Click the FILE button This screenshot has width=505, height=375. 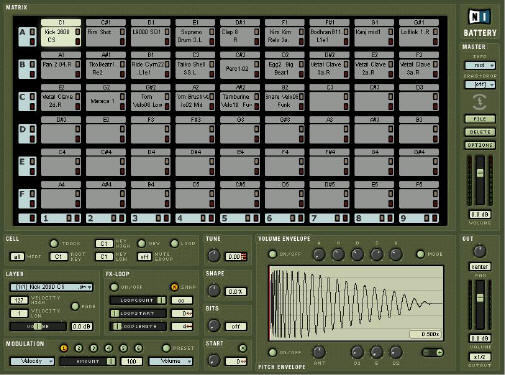click(x=480, y=119)
